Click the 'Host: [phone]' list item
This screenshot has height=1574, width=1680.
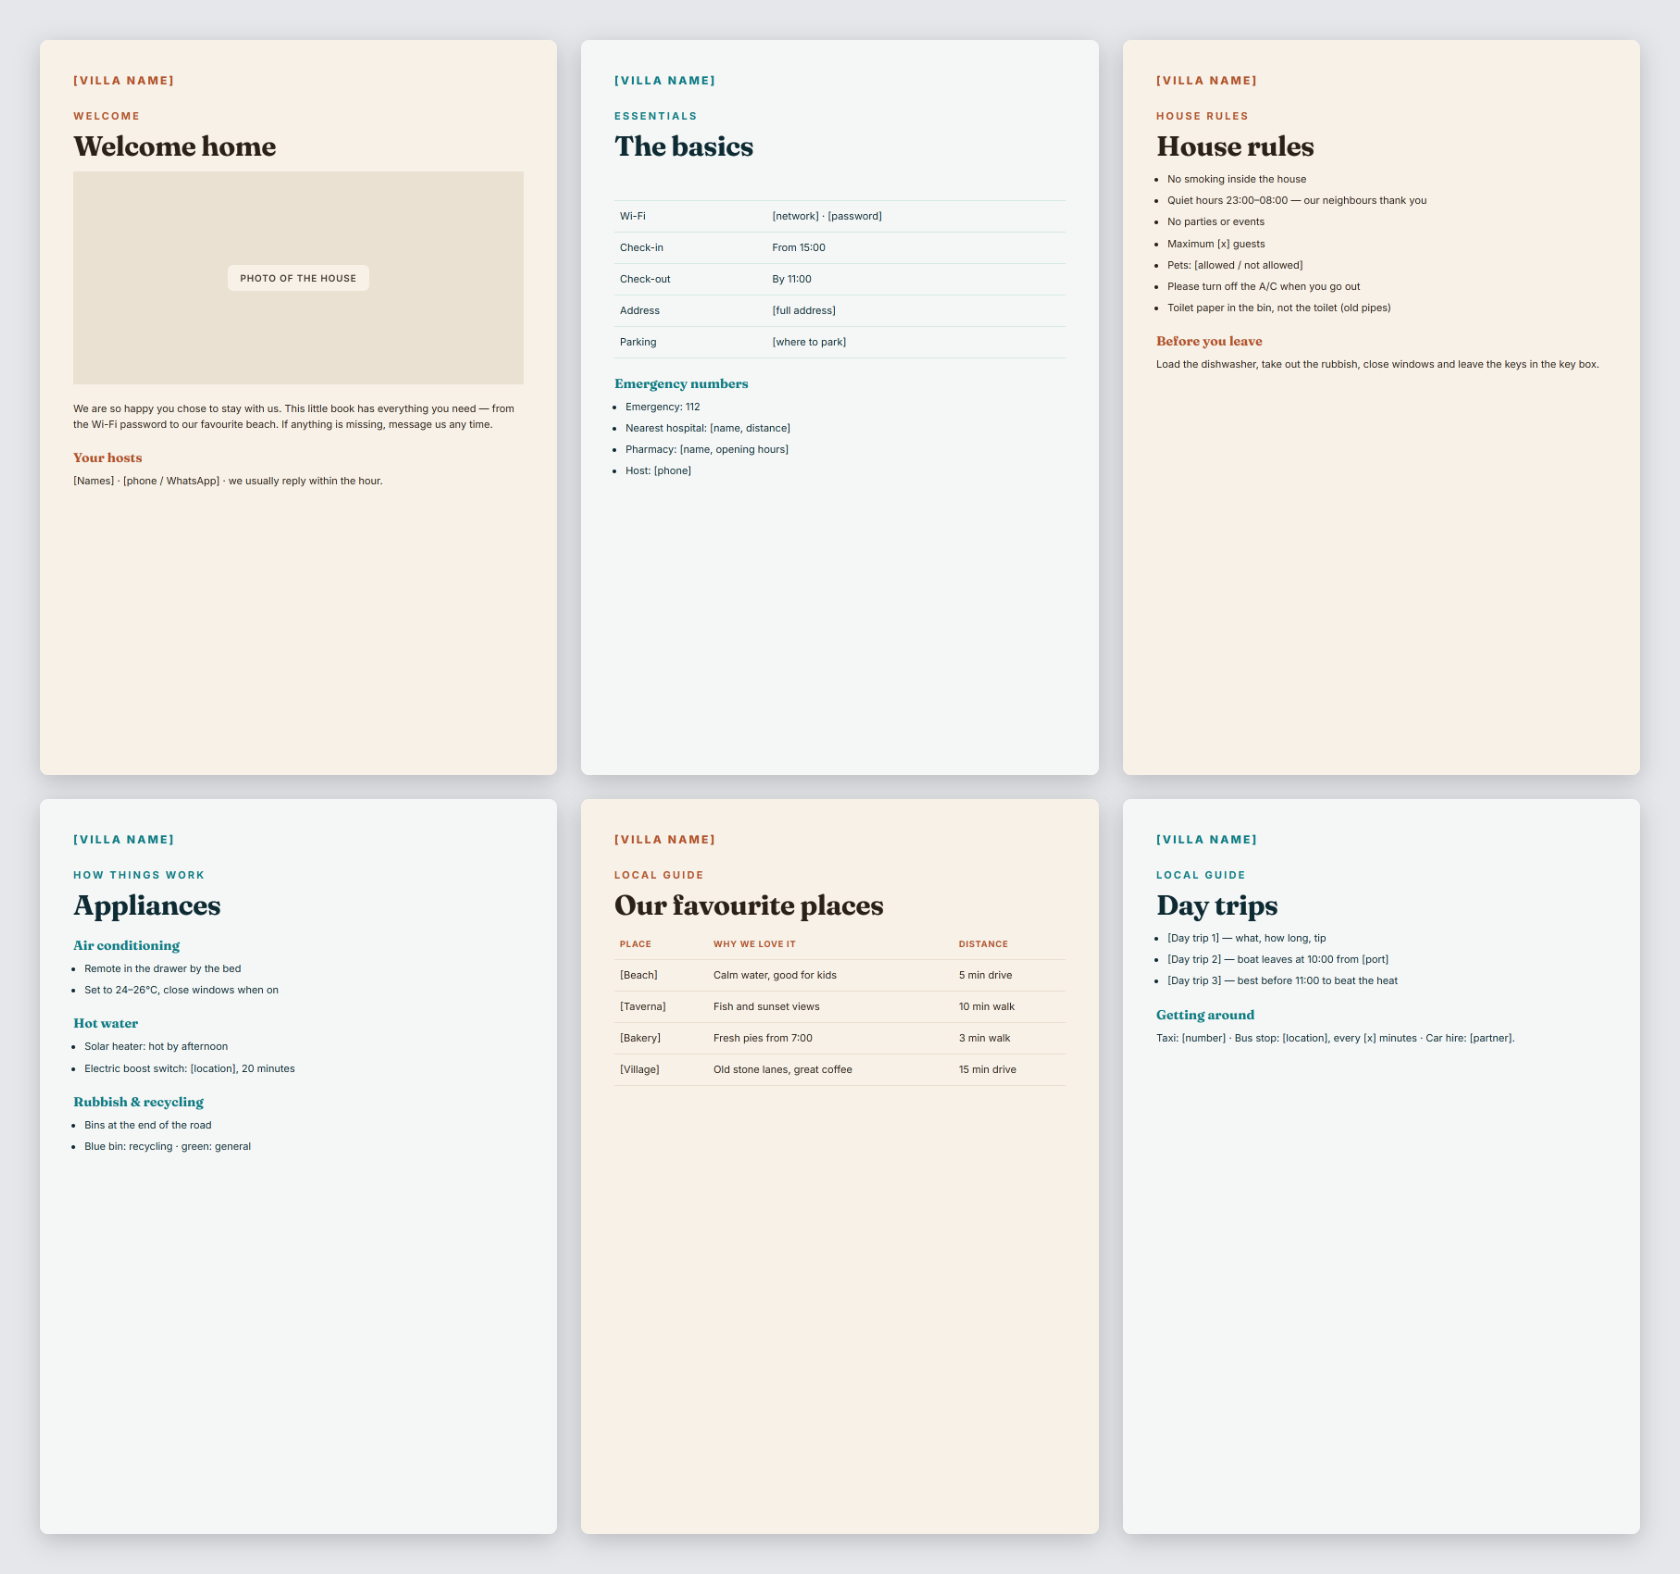point(658,471)
